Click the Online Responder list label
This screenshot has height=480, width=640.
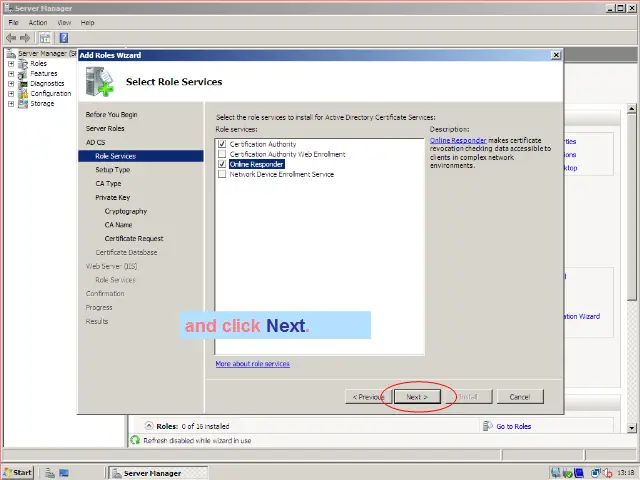(x=256, y=164)
